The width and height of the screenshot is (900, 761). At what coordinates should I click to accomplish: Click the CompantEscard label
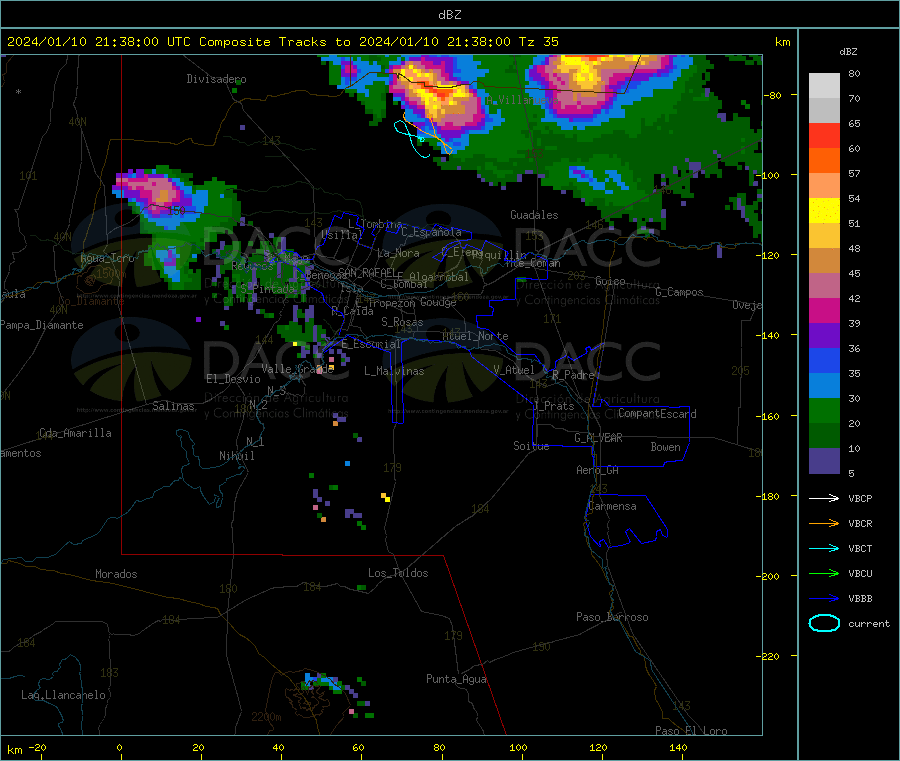pos(657,413)
